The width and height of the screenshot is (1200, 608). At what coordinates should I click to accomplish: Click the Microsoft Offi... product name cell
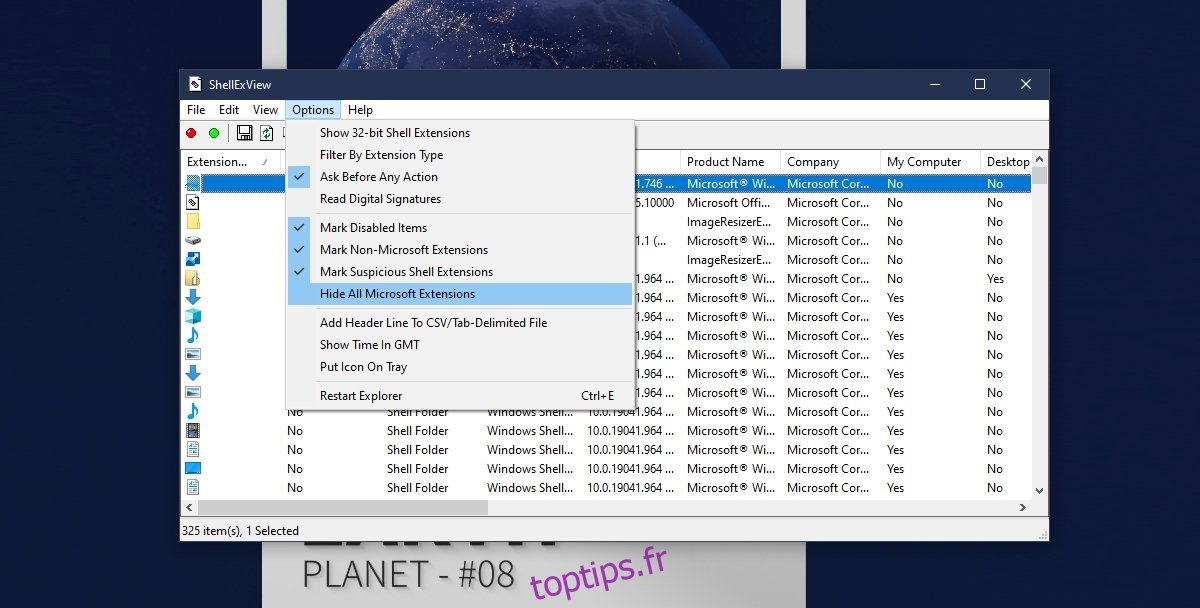point(730,203)
